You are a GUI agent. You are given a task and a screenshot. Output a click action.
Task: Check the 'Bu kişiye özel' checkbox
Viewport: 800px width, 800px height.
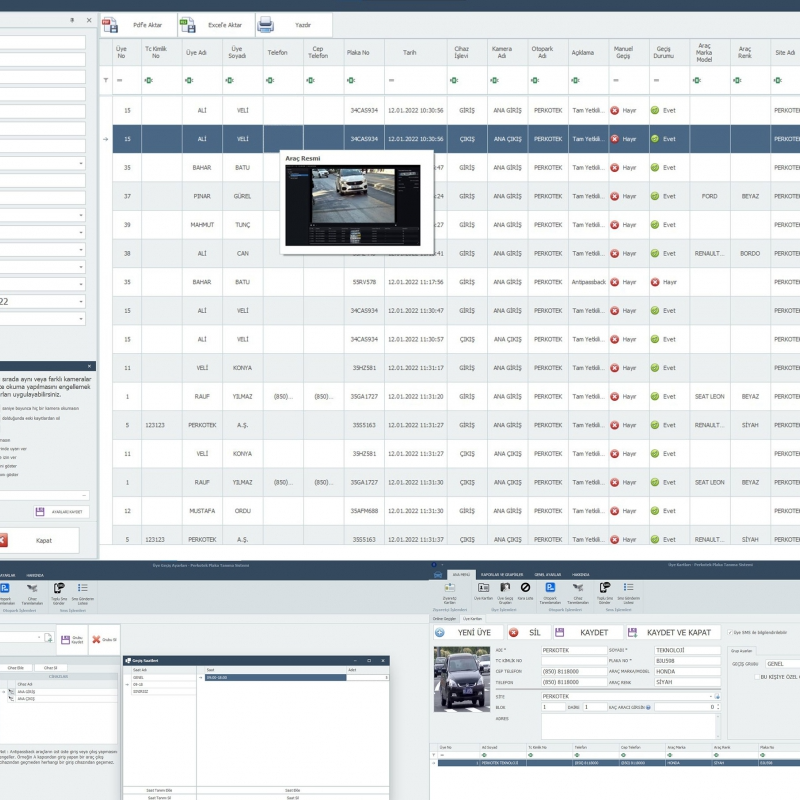click(x=757, y=676)
